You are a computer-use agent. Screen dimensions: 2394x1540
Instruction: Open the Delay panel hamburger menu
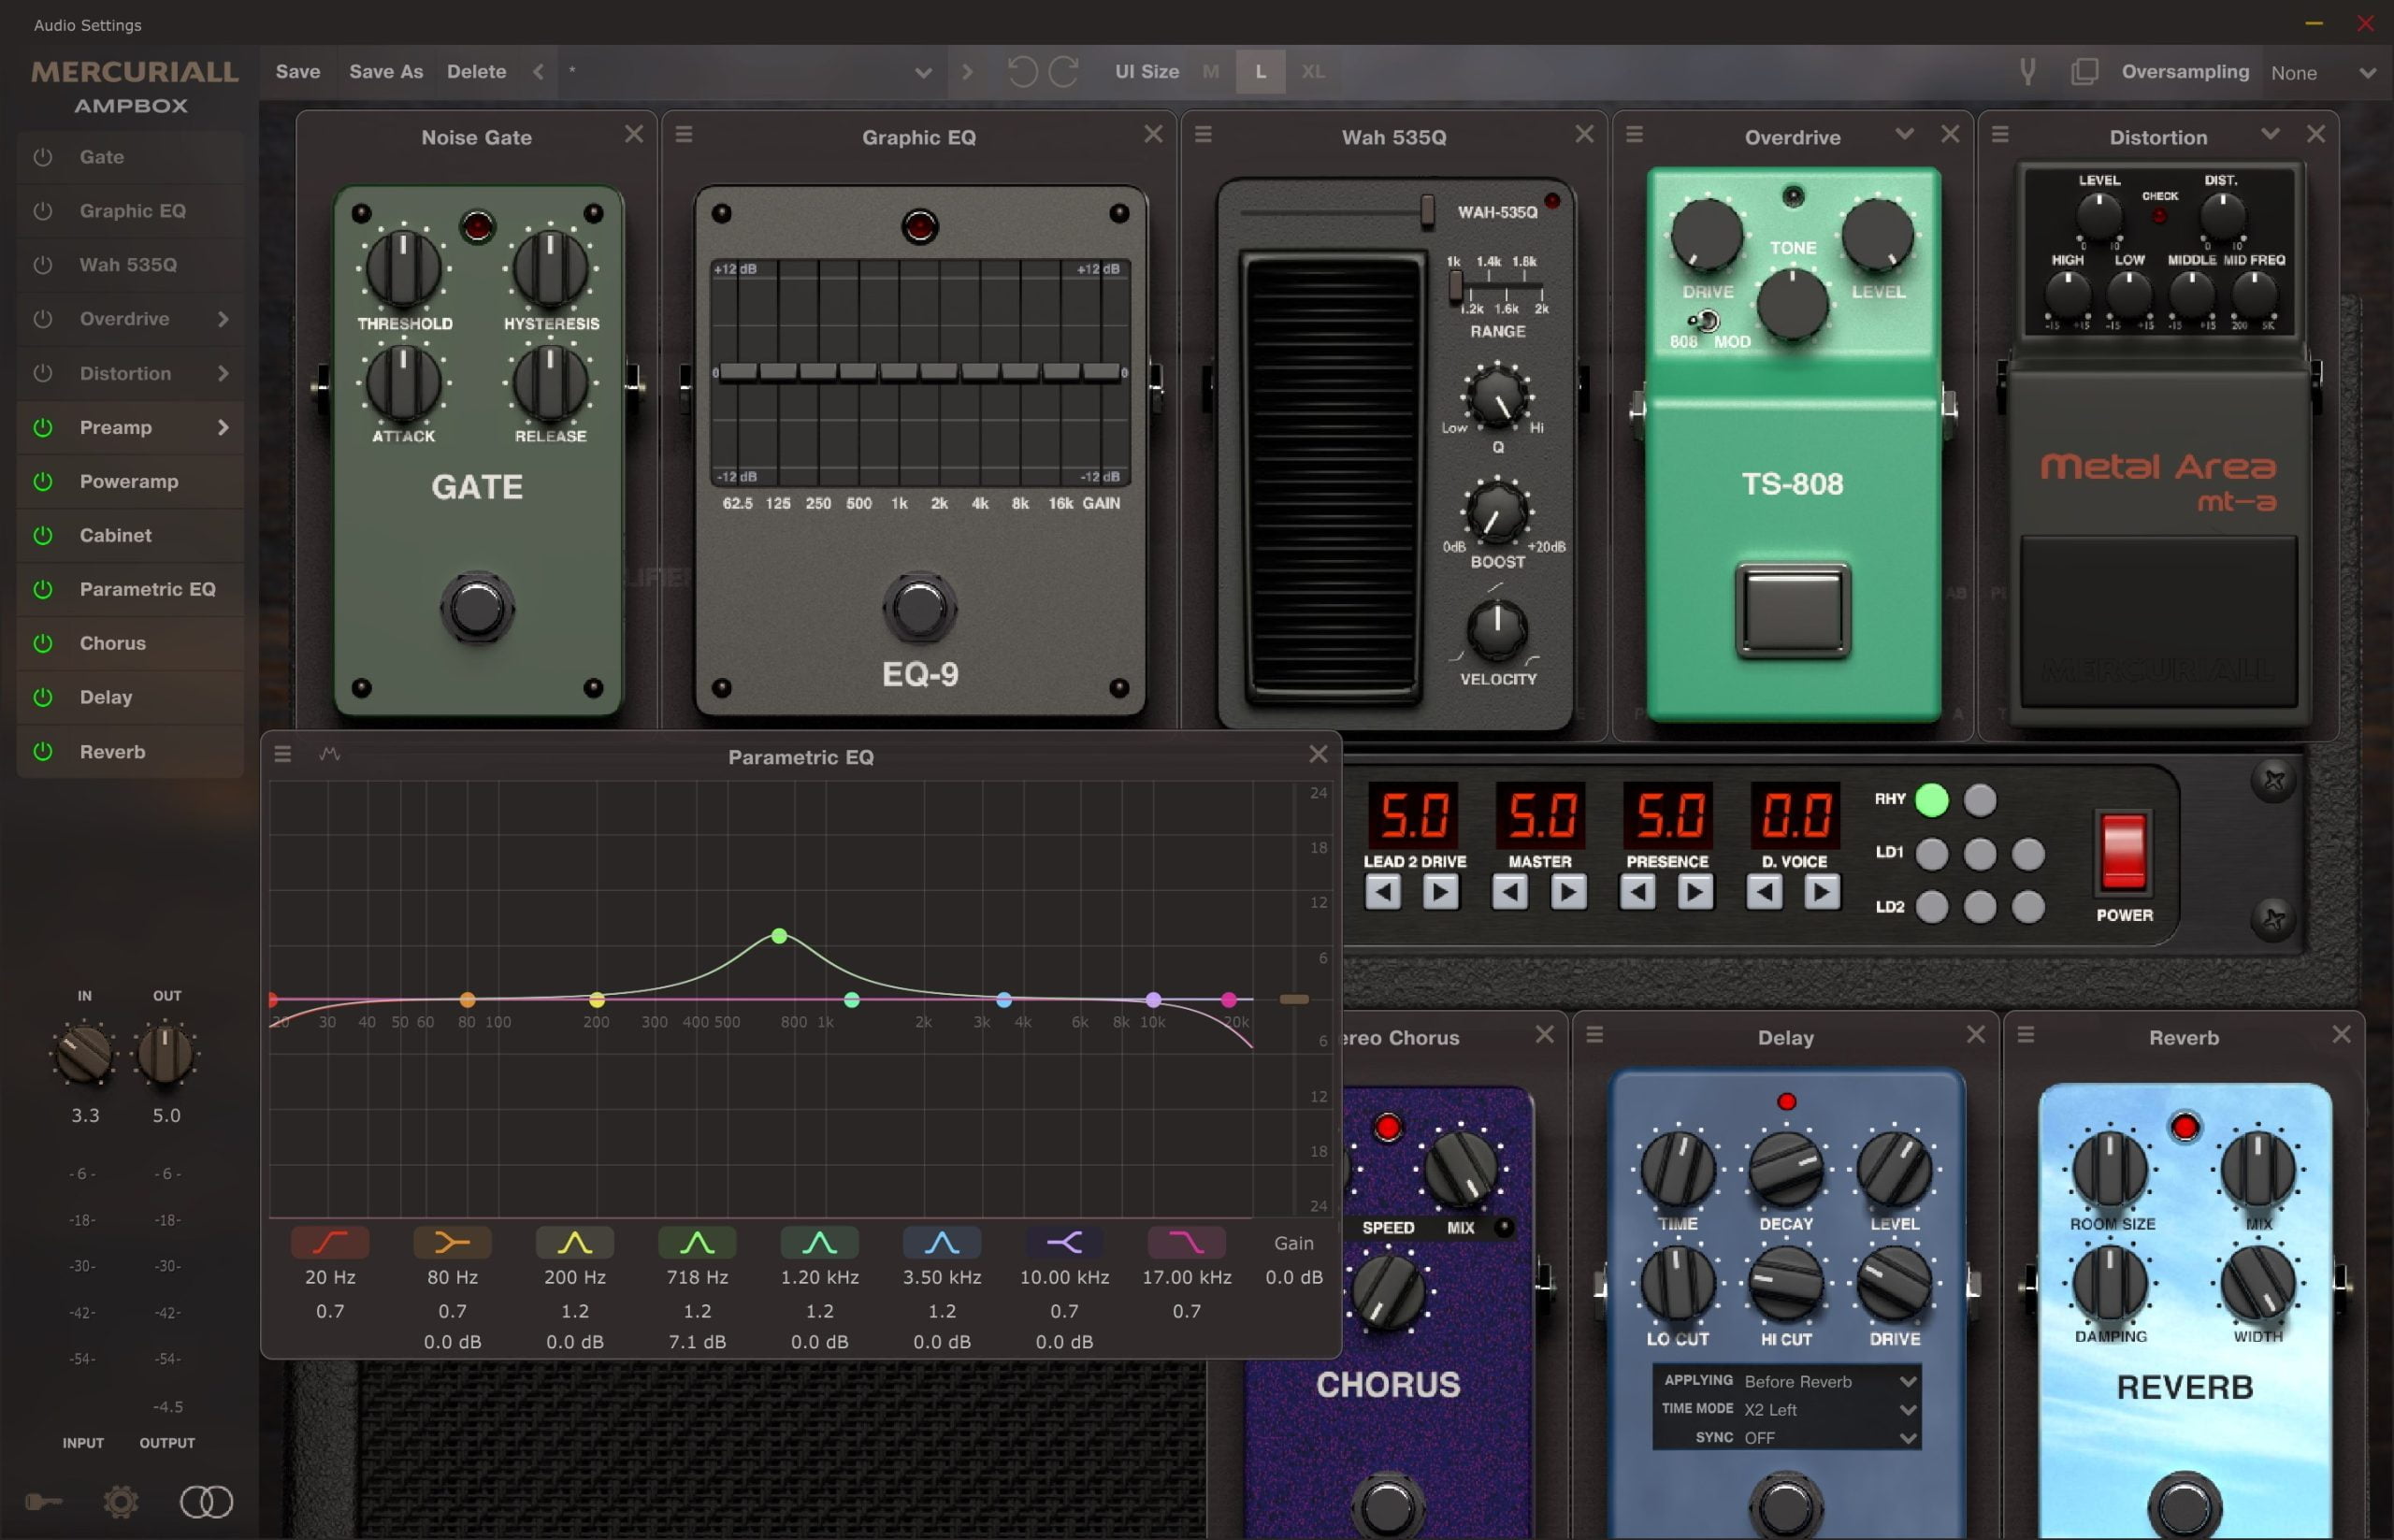[x=1595, y=1035]
